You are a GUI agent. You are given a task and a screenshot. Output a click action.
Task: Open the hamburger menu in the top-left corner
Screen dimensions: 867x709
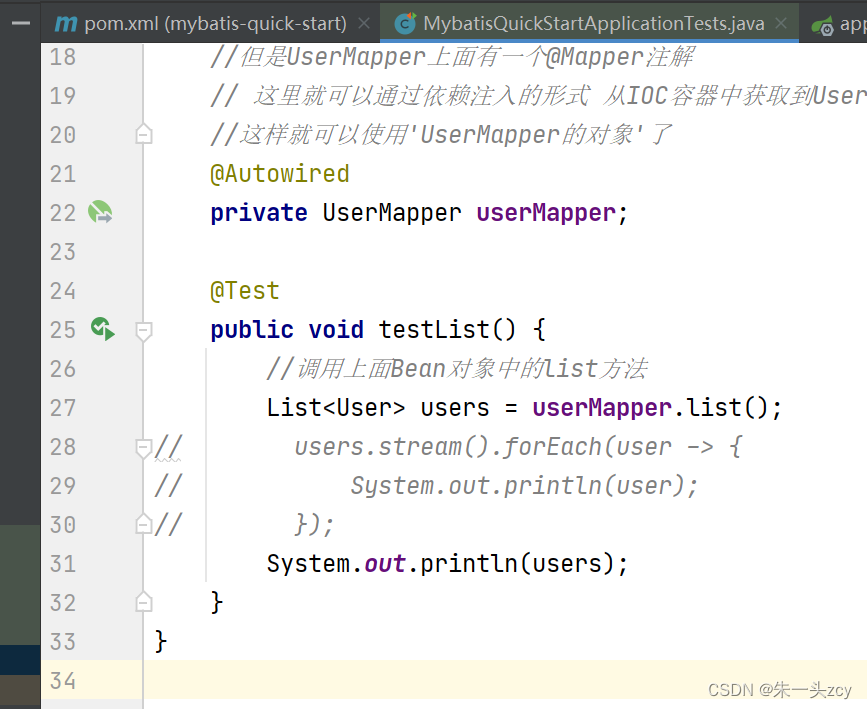point(19,24)
